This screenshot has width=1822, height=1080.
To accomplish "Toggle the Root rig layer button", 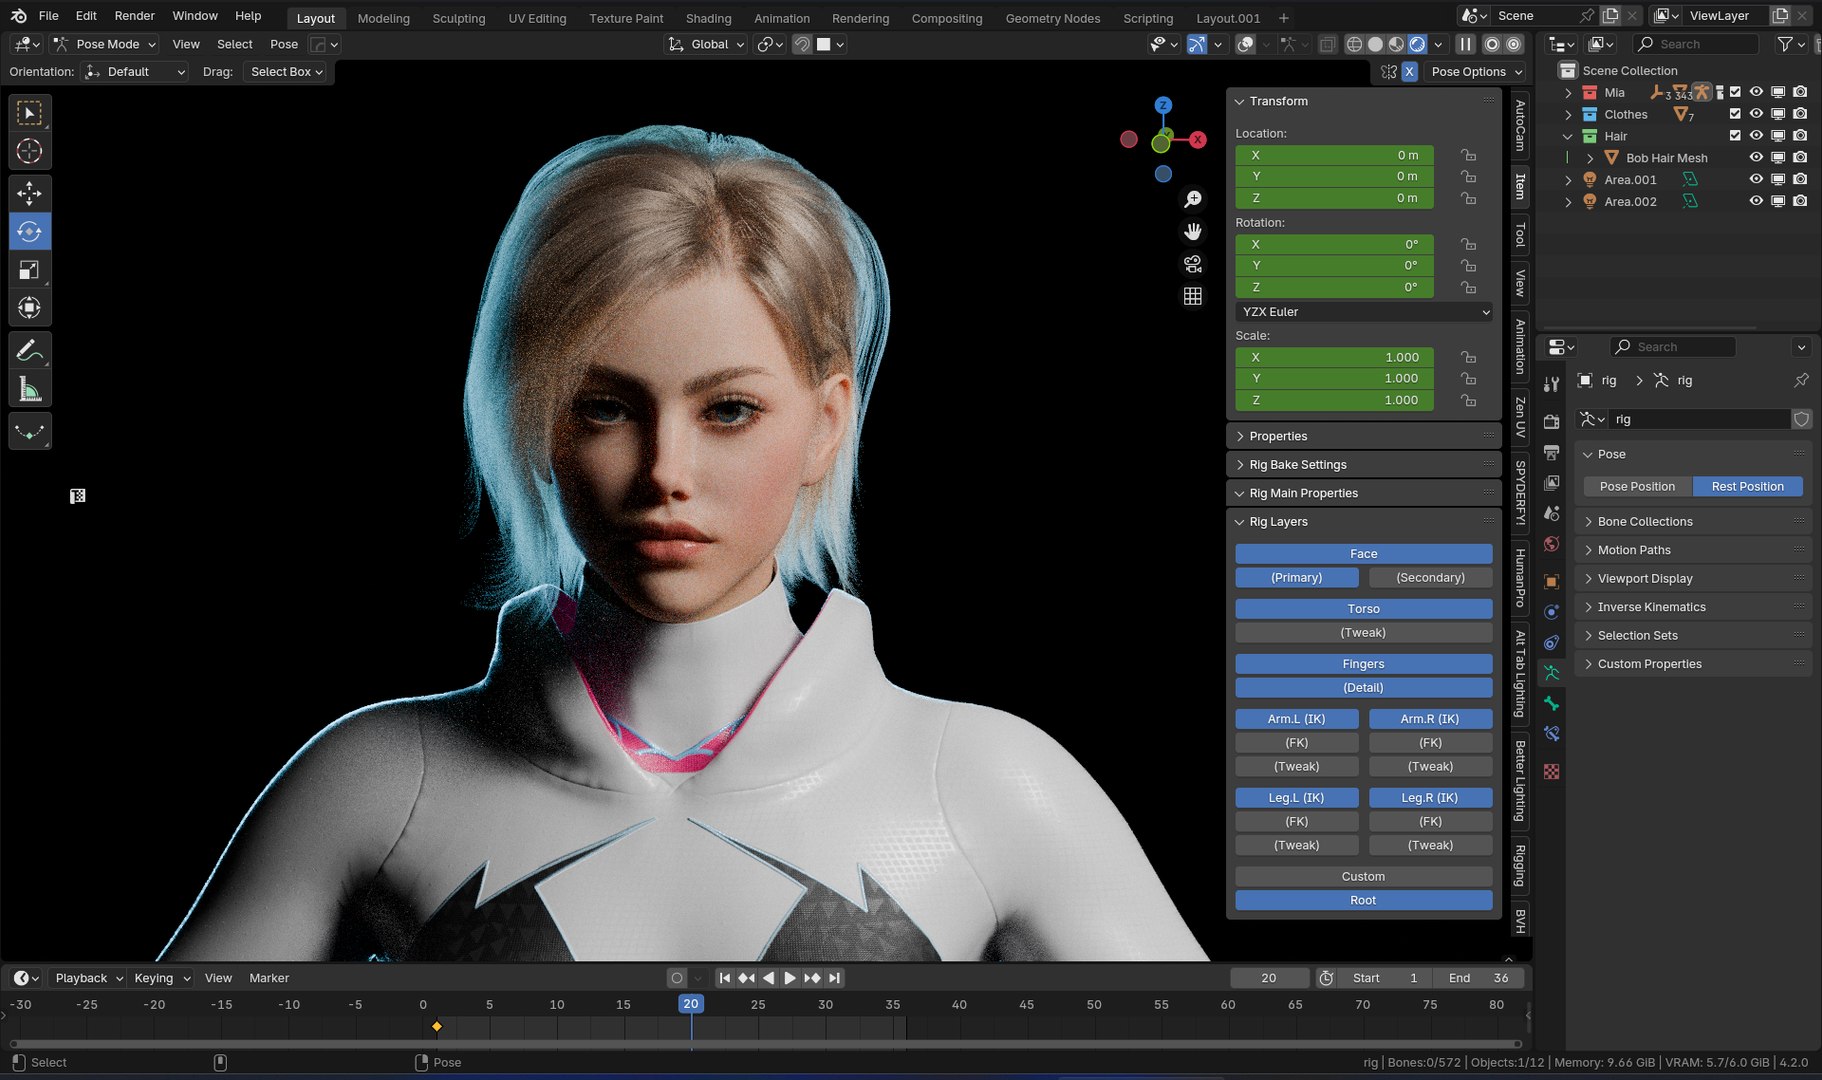I will (x=1364, y=901).
